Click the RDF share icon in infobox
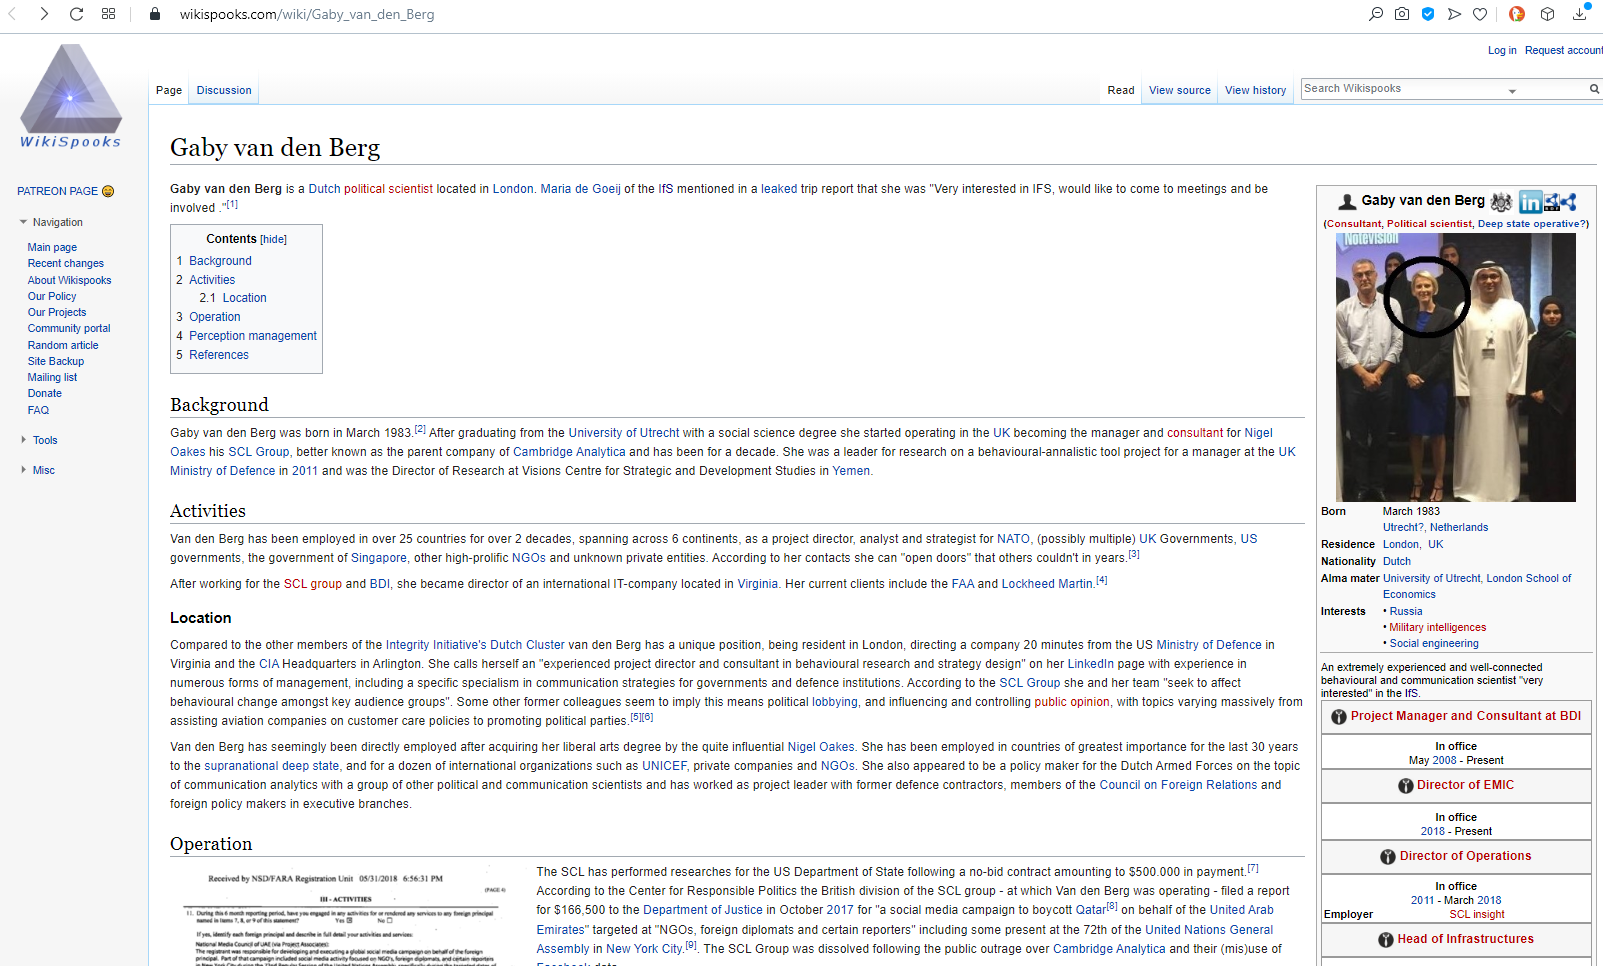The width and height of the screenshot is (1603, 966). [1552, 202]
